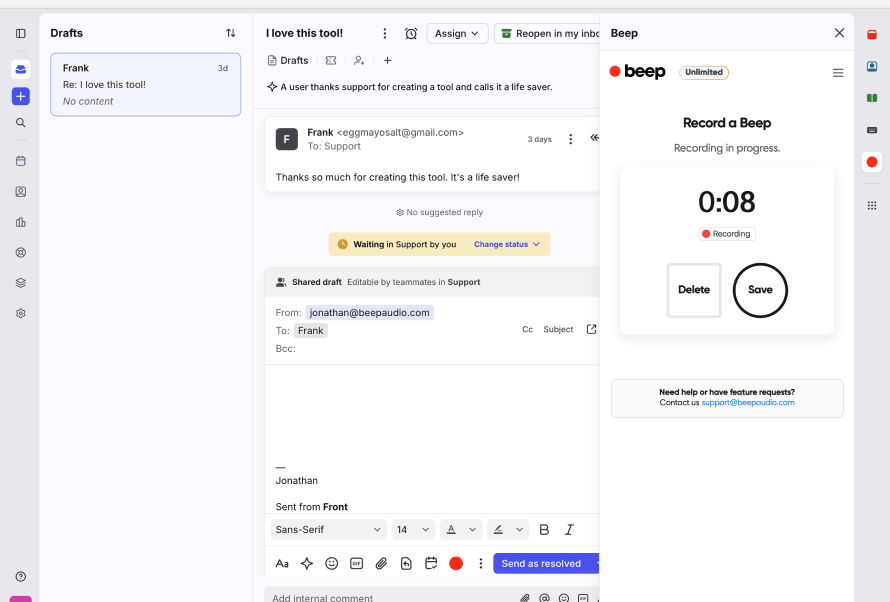Click Reopen in my inbox button
This screenshot has width=890, height=602.
[x=547, y=33]
